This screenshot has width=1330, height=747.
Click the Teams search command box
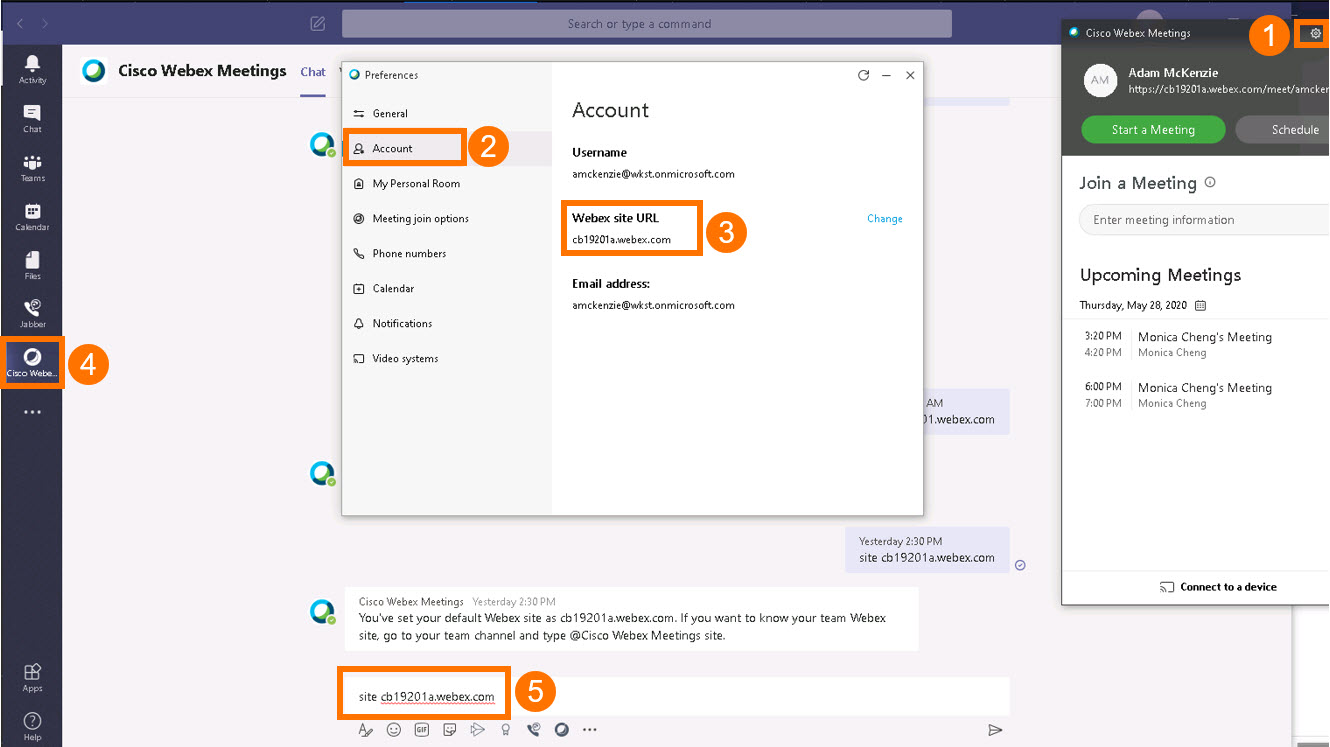[647, 24]
